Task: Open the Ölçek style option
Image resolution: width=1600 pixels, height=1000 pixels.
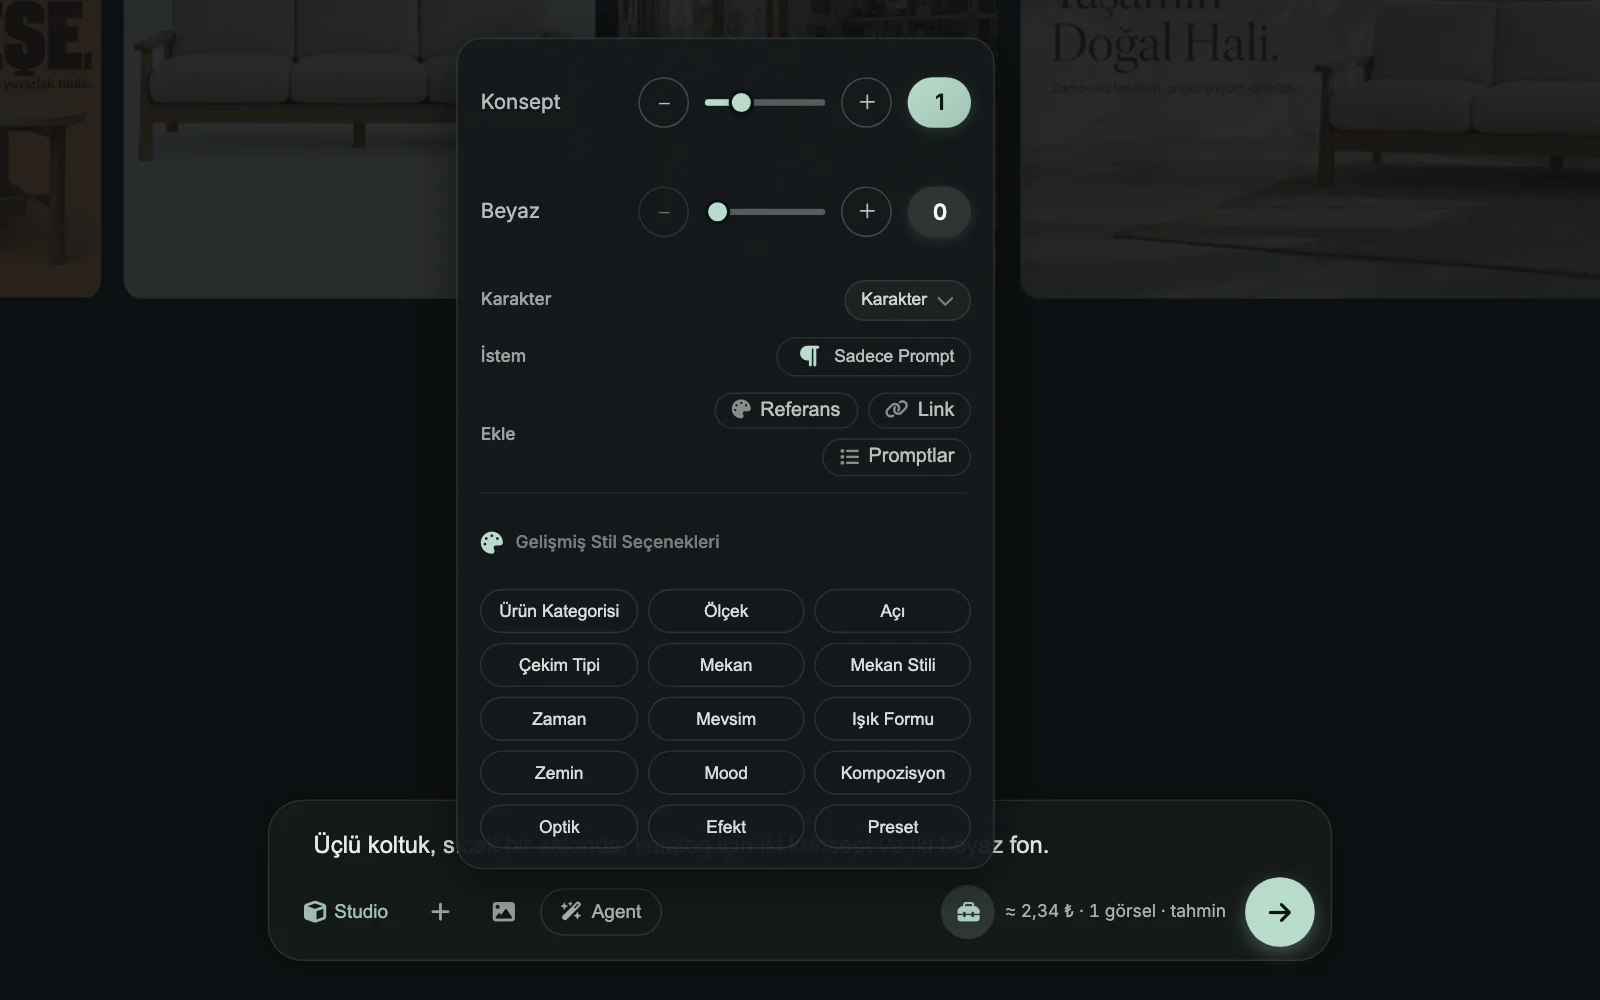Action: [726, 611]
